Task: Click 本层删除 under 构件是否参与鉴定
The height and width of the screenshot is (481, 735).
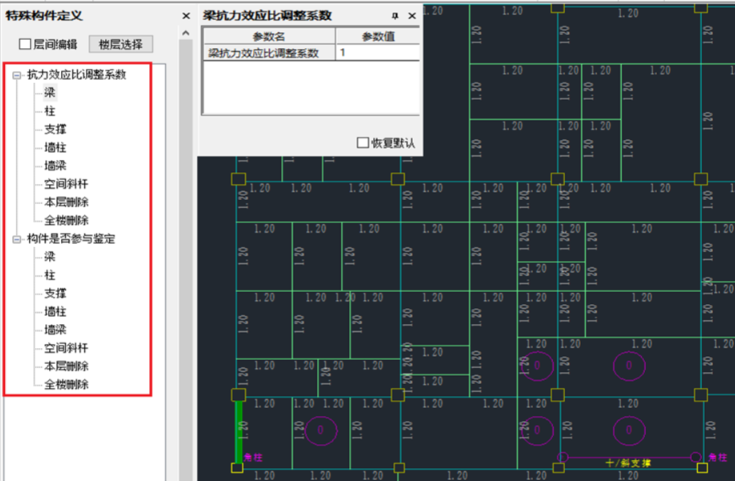Action: [66, 366]
